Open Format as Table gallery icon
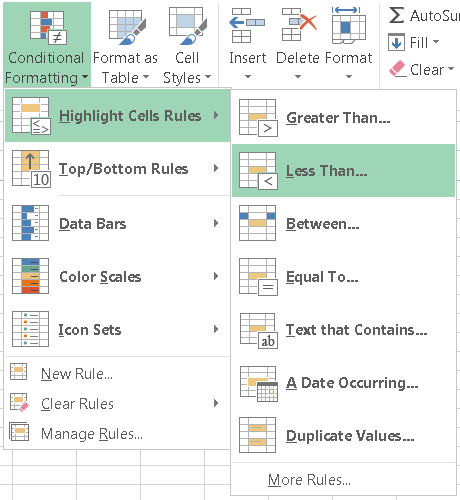 (x=127, y=27)
